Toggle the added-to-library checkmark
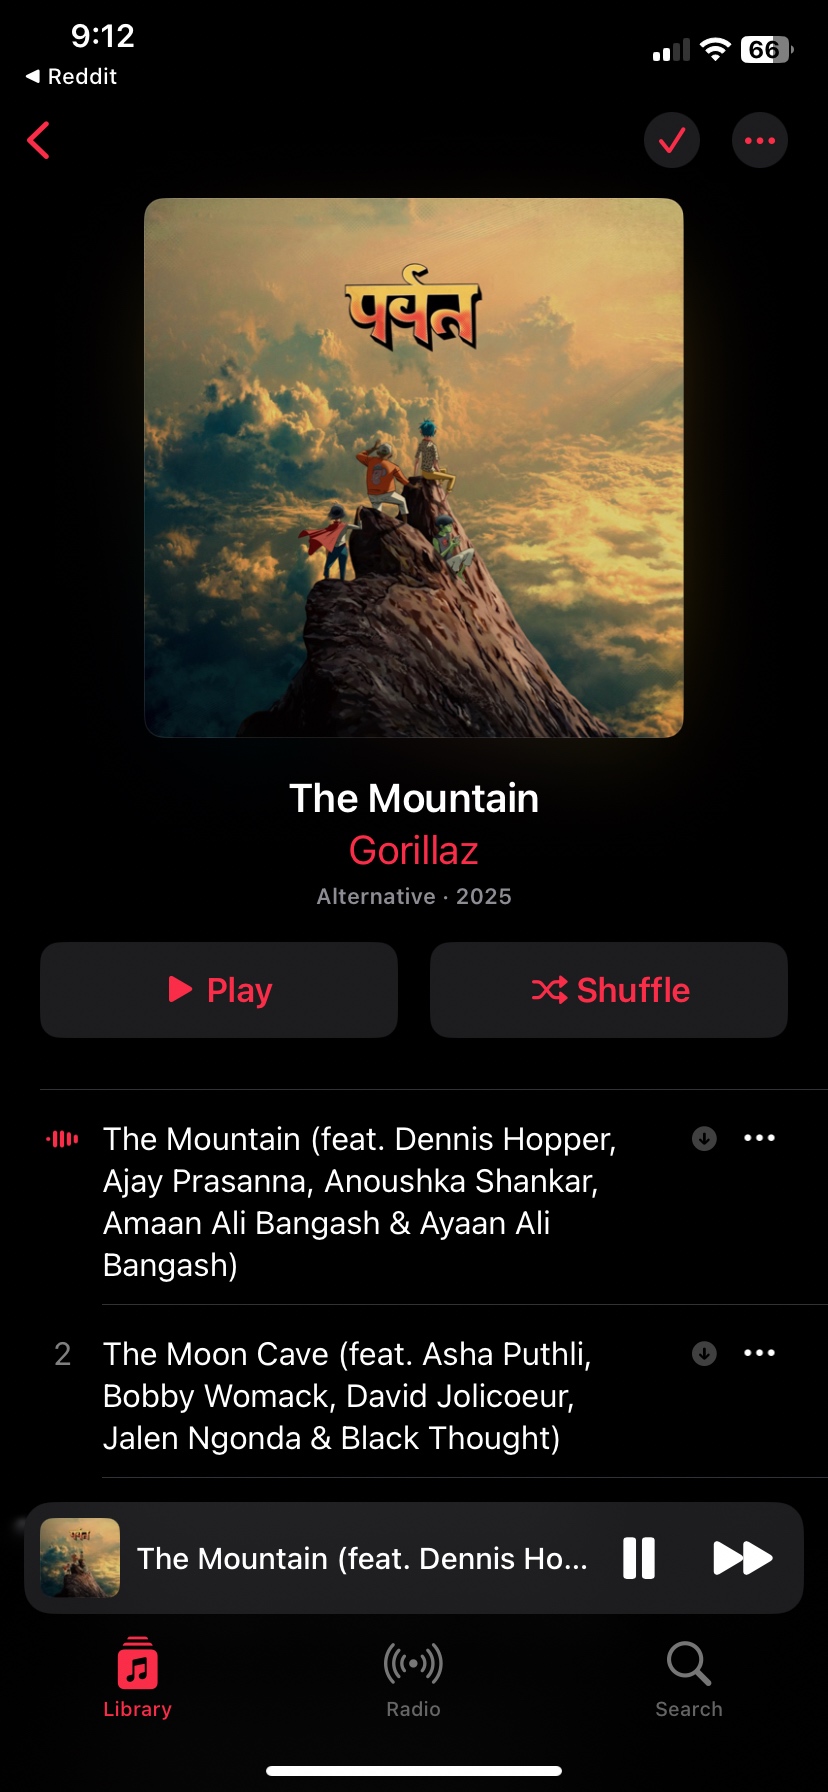The width and height of the screenshot is (828, 1792). point(672,140)
